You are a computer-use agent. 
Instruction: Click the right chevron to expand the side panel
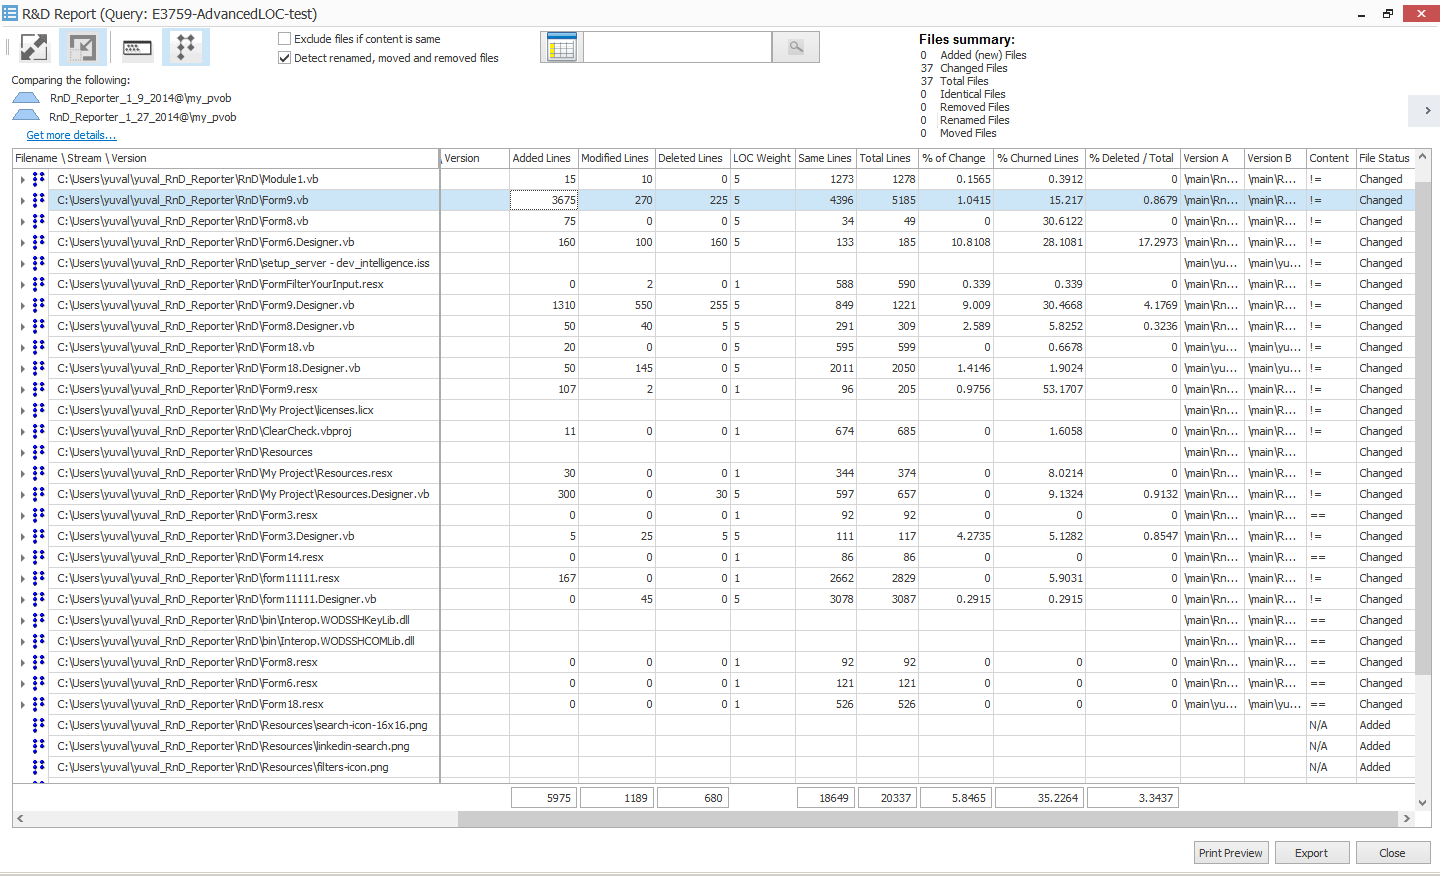coord(1427,110)
